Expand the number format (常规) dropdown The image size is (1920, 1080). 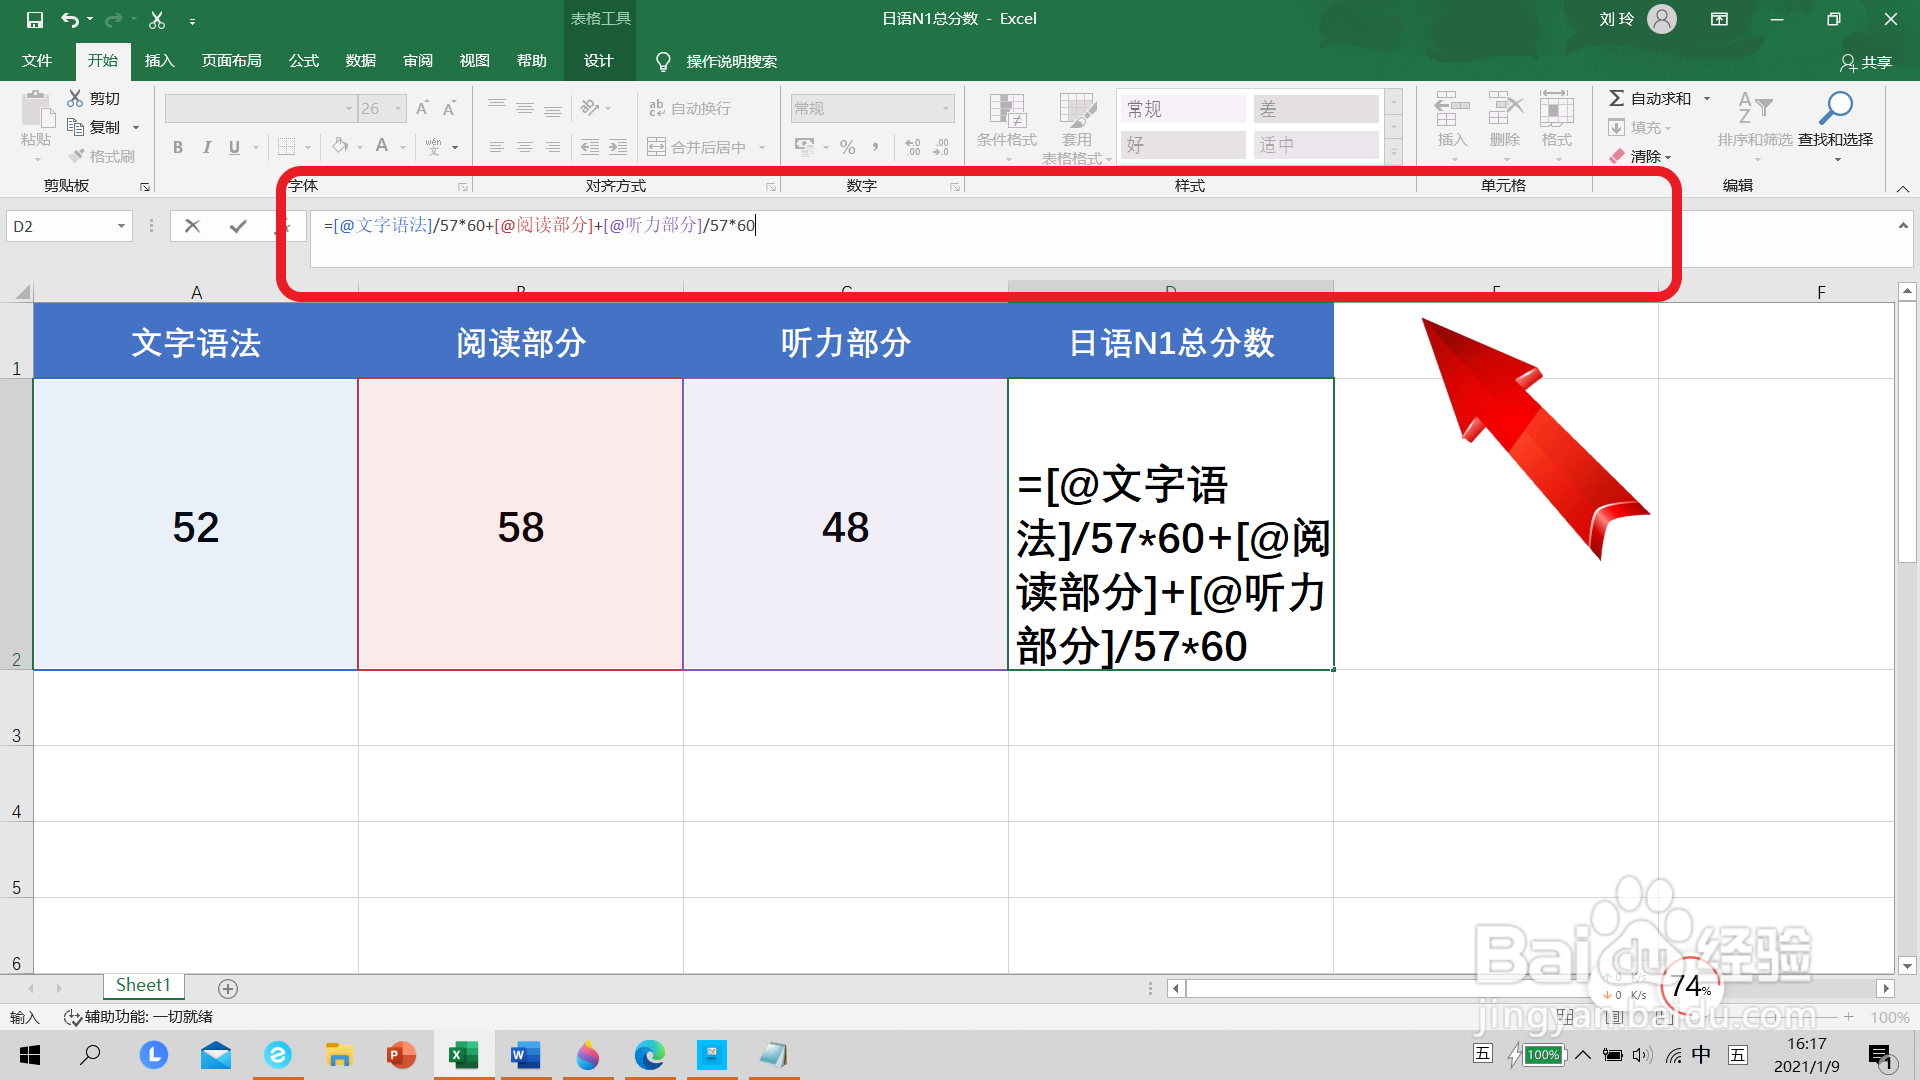pos(945,108)
